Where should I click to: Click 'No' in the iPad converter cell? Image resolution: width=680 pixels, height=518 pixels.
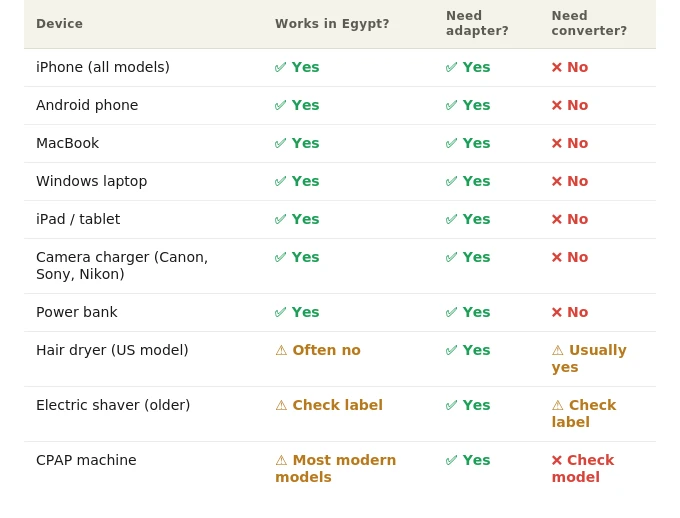point(578,219)
